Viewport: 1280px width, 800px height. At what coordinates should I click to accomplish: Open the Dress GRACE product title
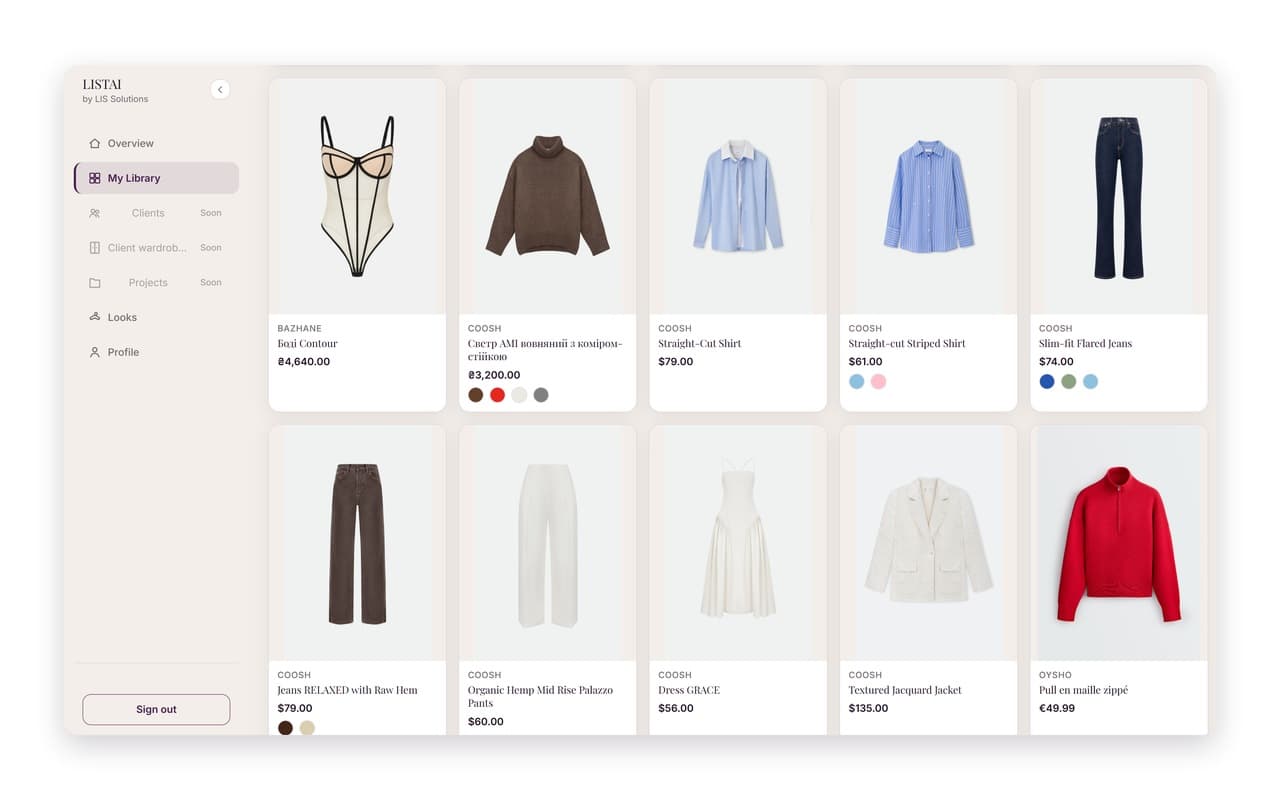click(689, 690)
